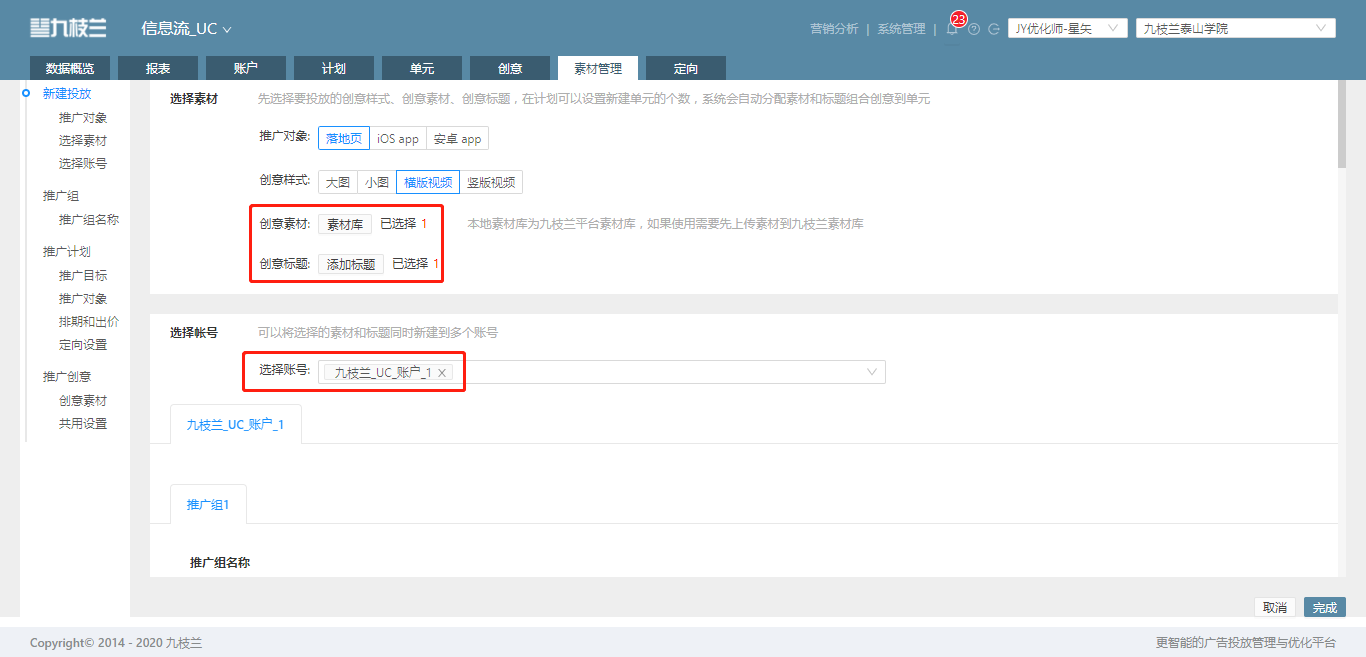Open the 定向 navigation tab

(686, 68)
